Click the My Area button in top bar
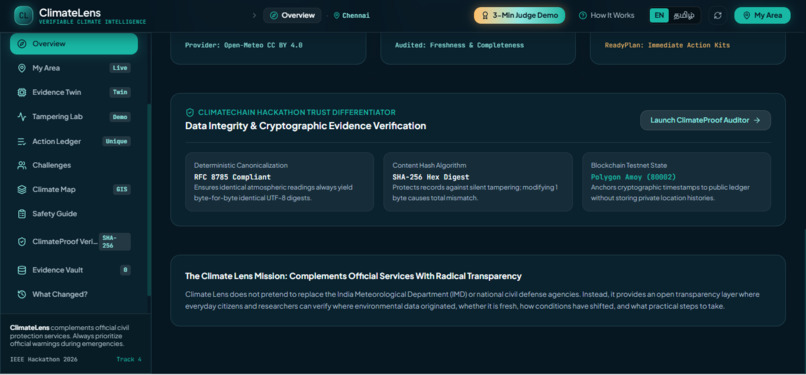Image resolution: width=806 pixels, height=375 pixels. coord(762,15)
